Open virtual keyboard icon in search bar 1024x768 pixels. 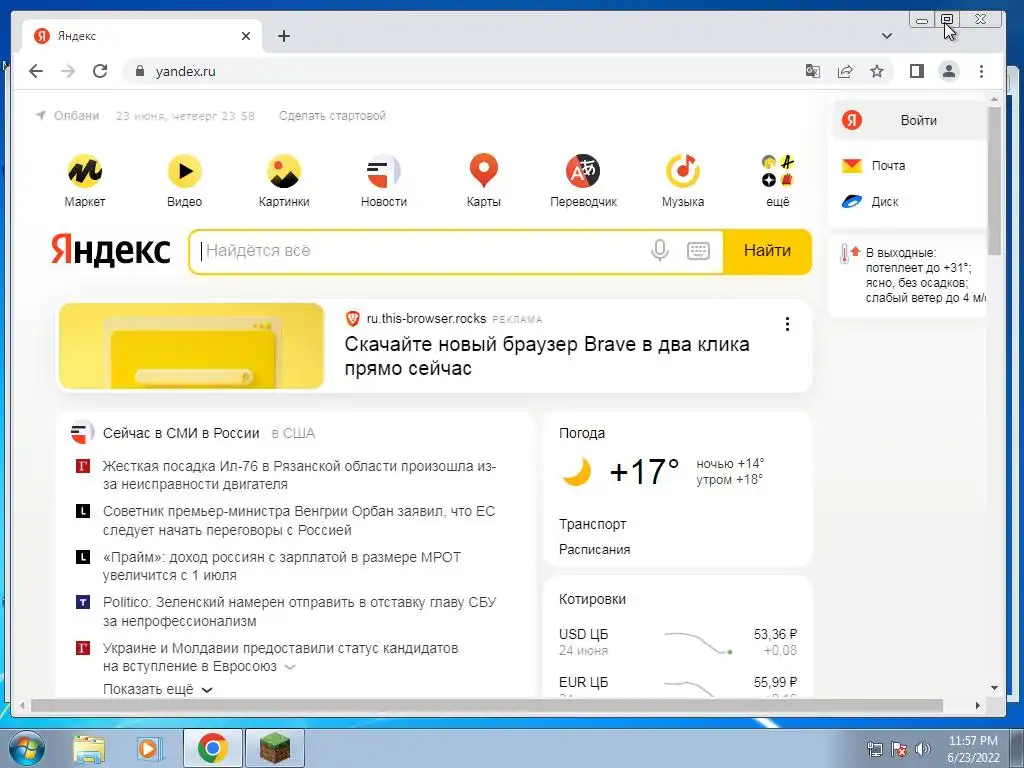tap(698, 250)
